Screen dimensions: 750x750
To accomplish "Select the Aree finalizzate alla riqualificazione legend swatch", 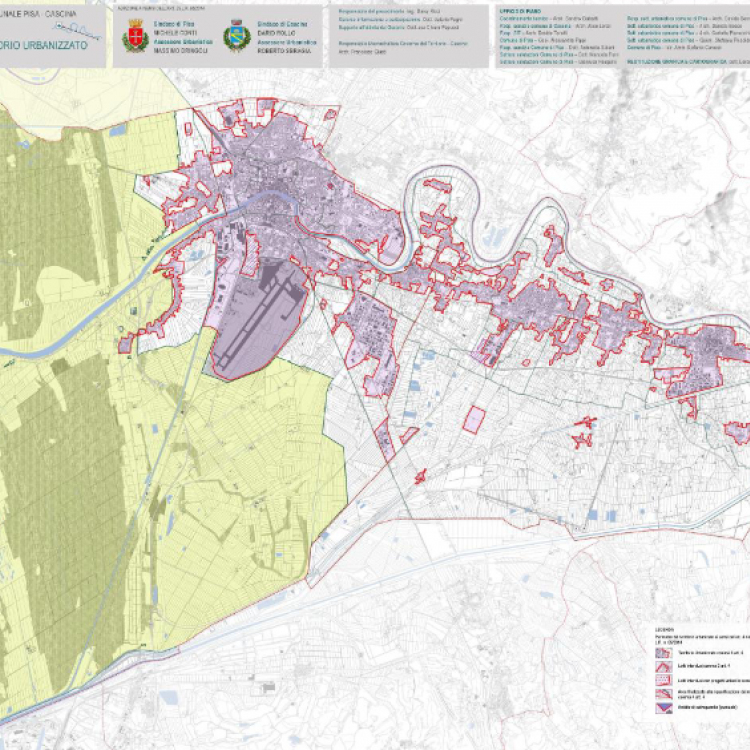I will pos(663,694).
